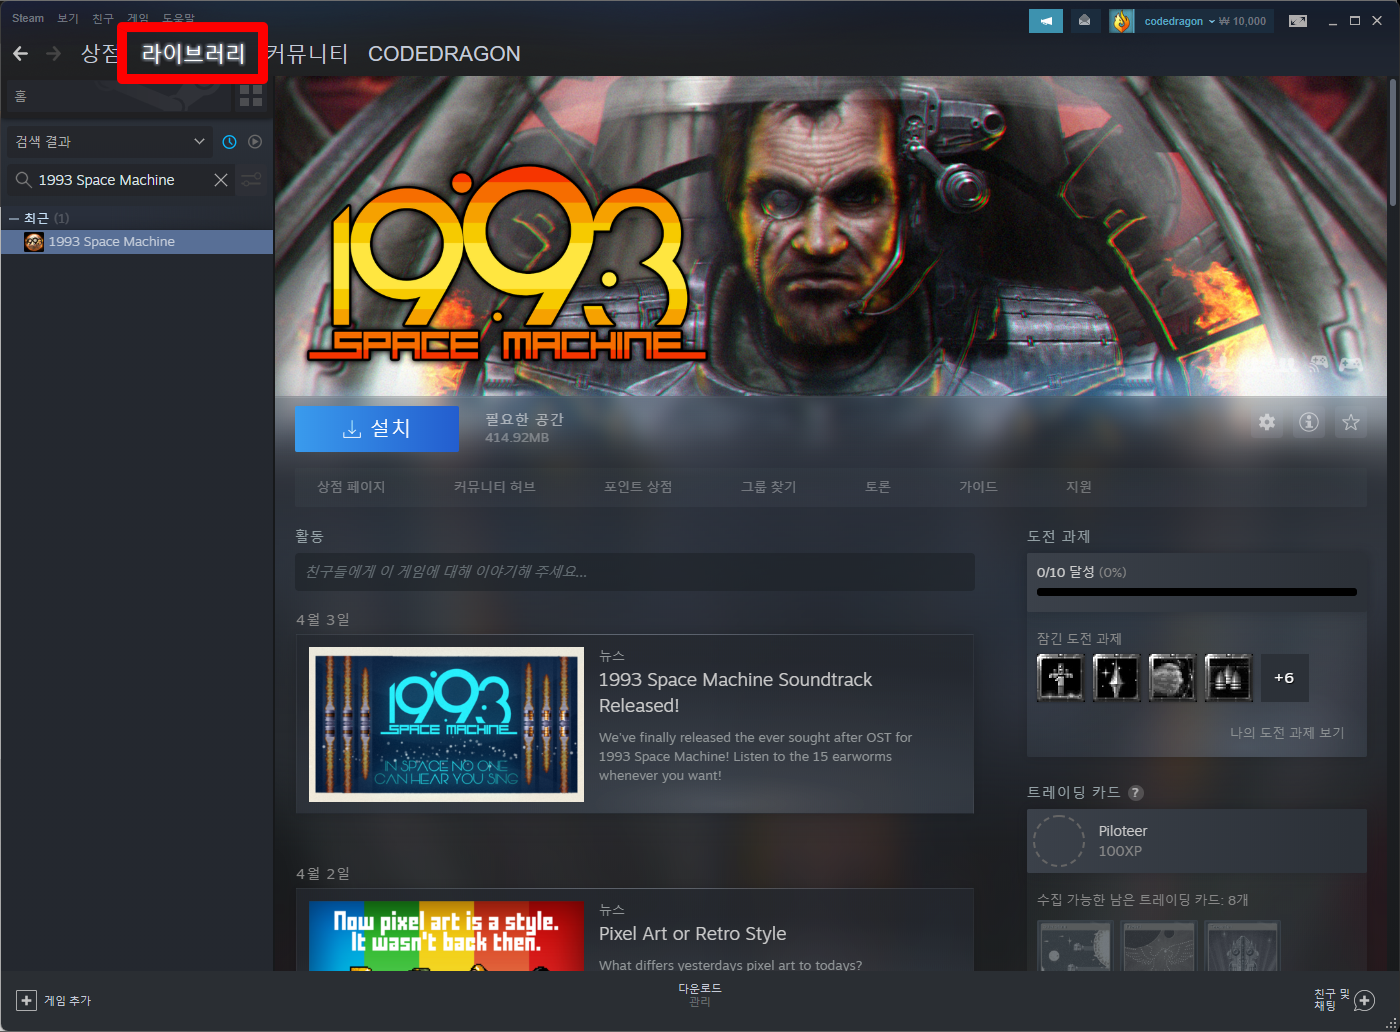Screen dimensions: 1400x1032
Task: Click the 홈 button
Action: pyautogui.click(x=118, y=96)
